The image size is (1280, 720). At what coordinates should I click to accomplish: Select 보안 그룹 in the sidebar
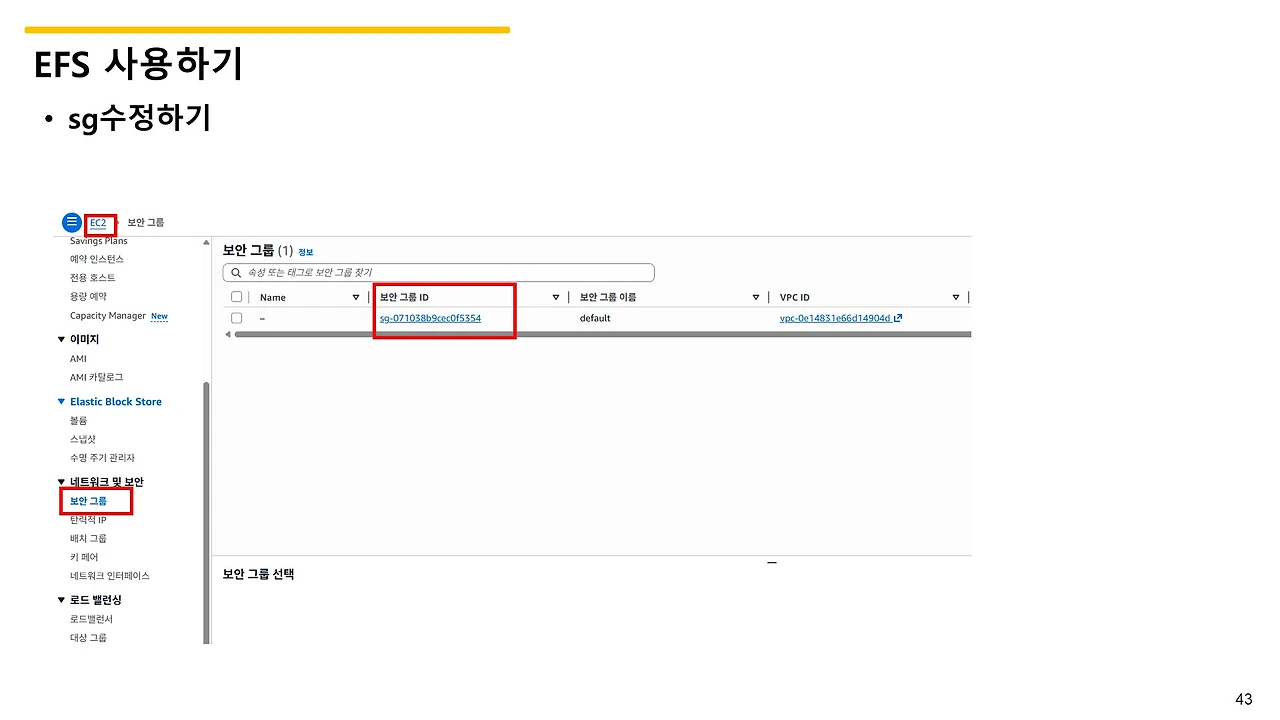pos(88,501)
